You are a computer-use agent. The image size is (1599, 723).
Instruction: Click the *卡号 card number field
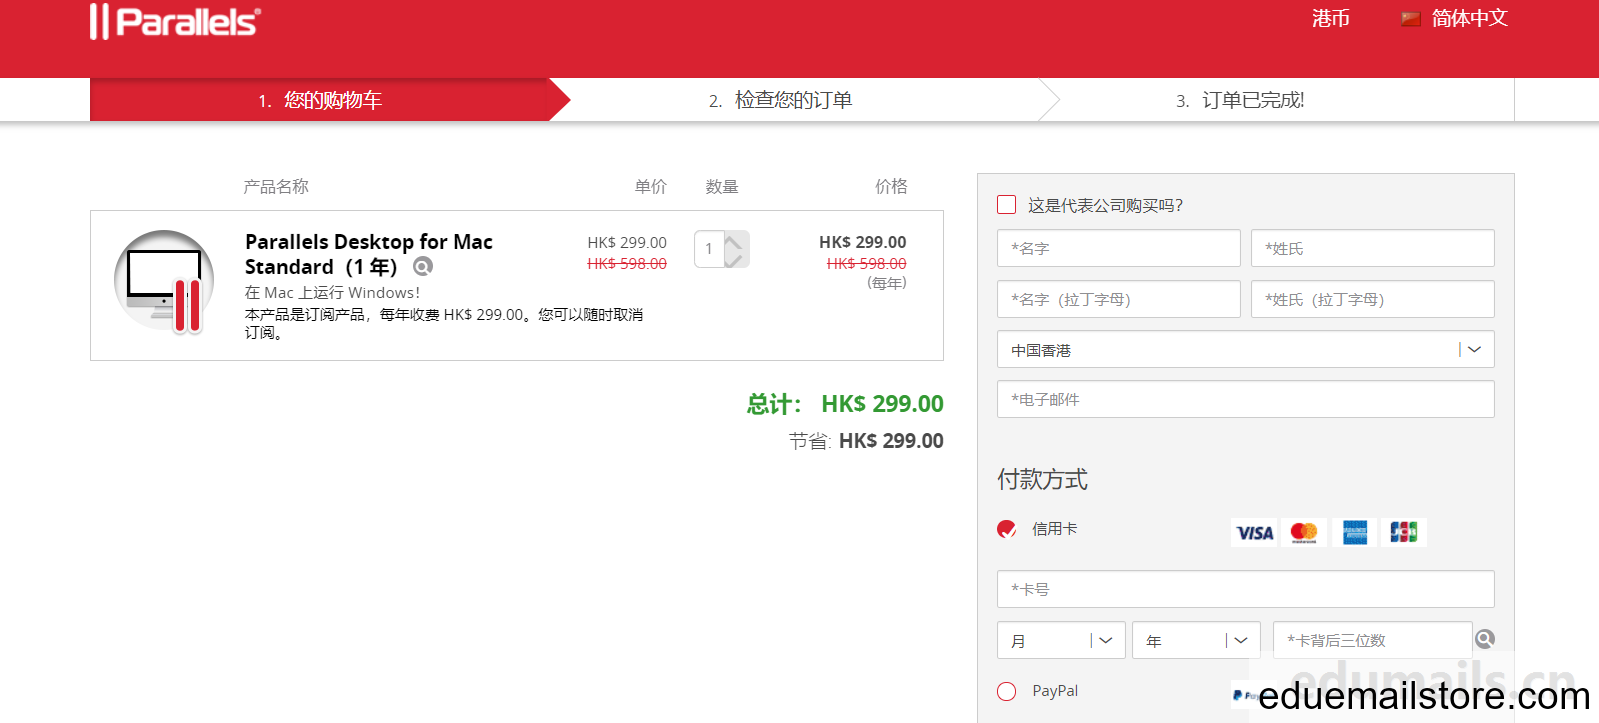coord(1245,589)
